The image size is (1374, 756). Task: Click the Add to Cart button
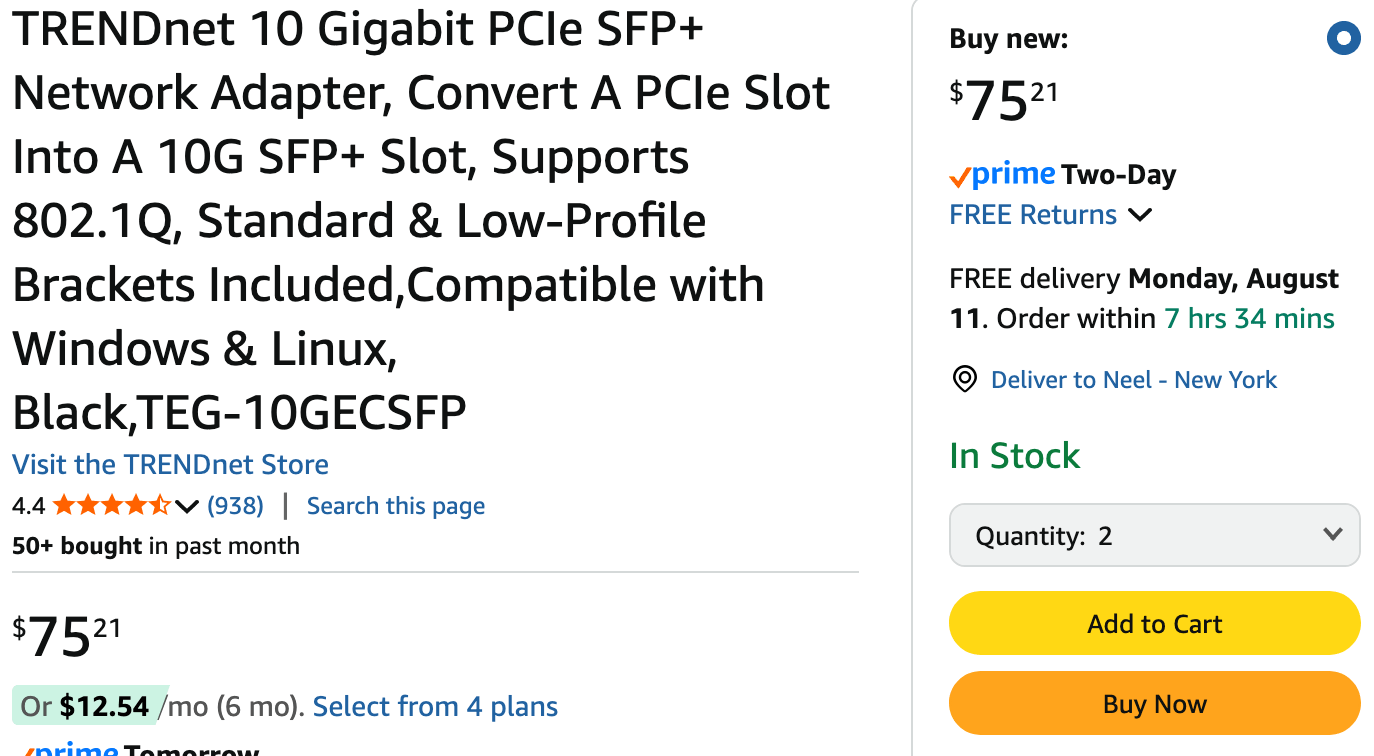click(x=1154, y=624)
